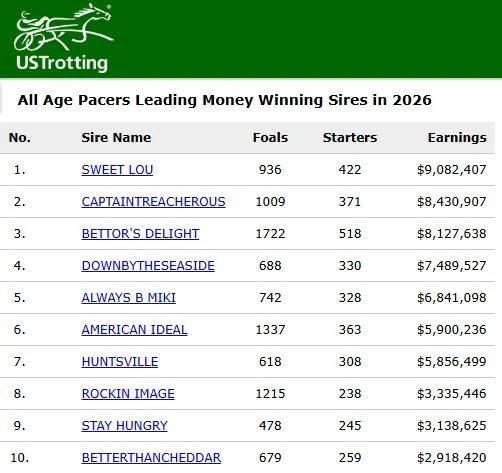Click the USTrotting horse logo
Viewport: 502px width, 473px height.
click(x=63, y=38)
